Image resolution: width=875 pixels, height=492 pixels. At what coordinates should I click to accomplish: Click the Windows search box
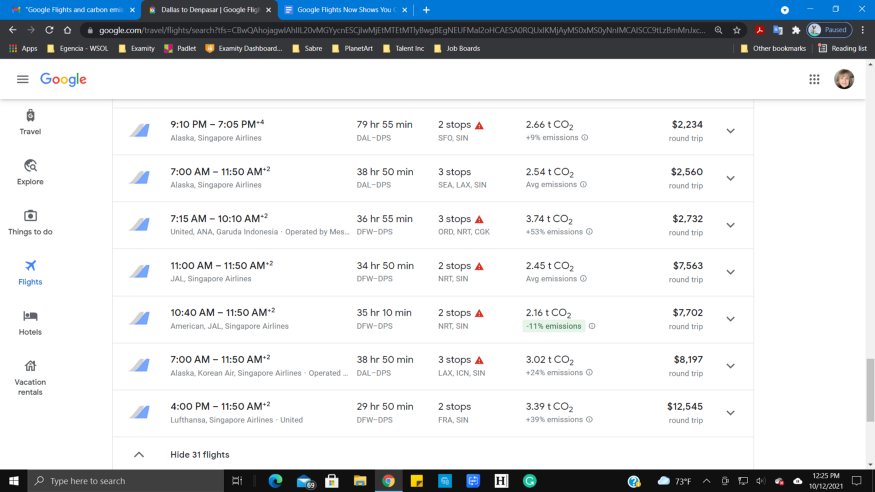pyautogui.click(x=126, y=481)
